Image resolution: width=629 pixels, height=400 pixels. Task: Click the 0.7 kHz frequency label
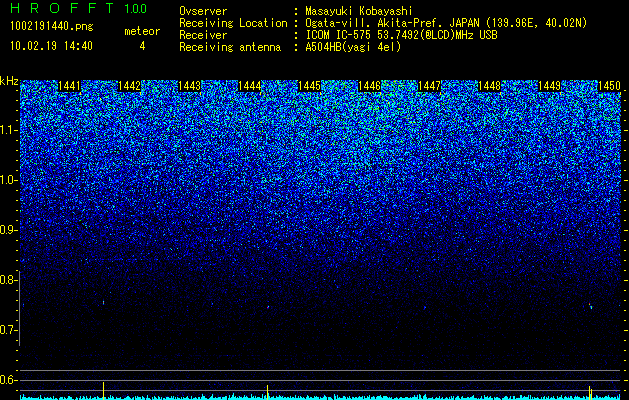point(8,330)
